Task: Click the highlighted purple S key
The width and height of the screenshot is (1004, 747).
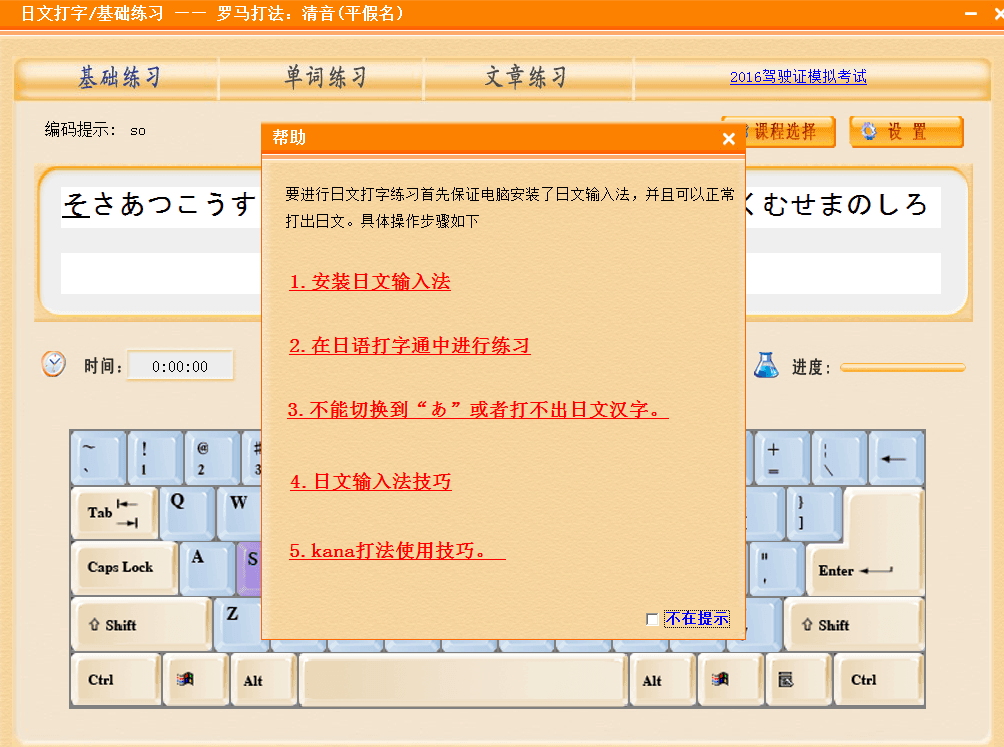Action: coord(249,568)
